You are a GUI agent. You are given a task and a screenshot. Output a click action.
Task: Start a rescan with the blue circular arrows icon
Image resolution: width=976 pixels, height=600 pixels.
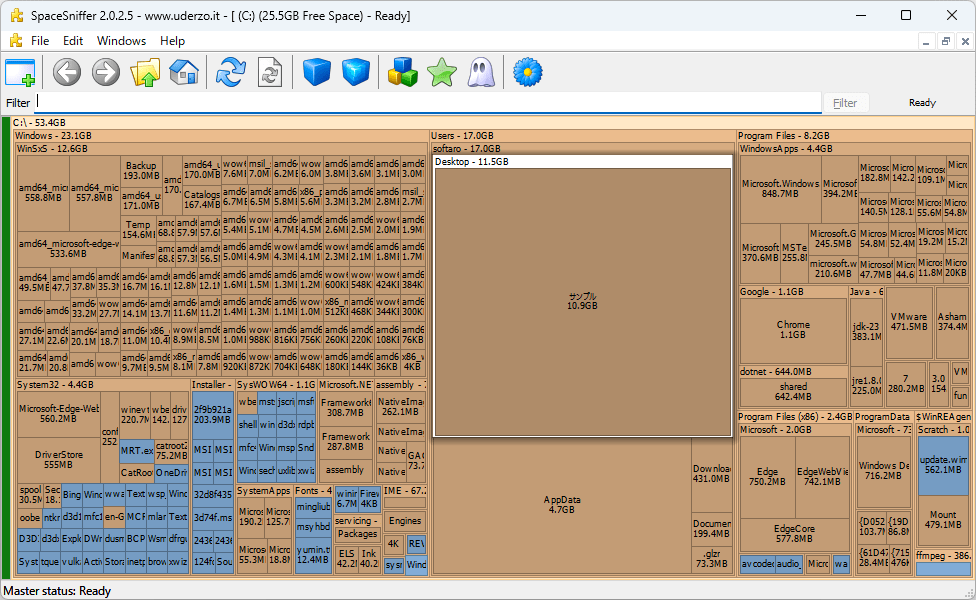coord(231,72)
